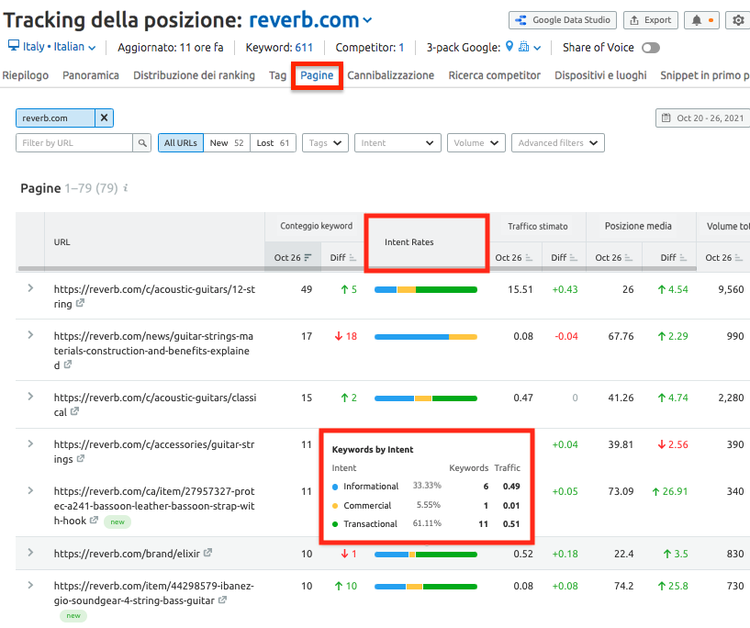Expand the bassoon-strap item row

30,490
